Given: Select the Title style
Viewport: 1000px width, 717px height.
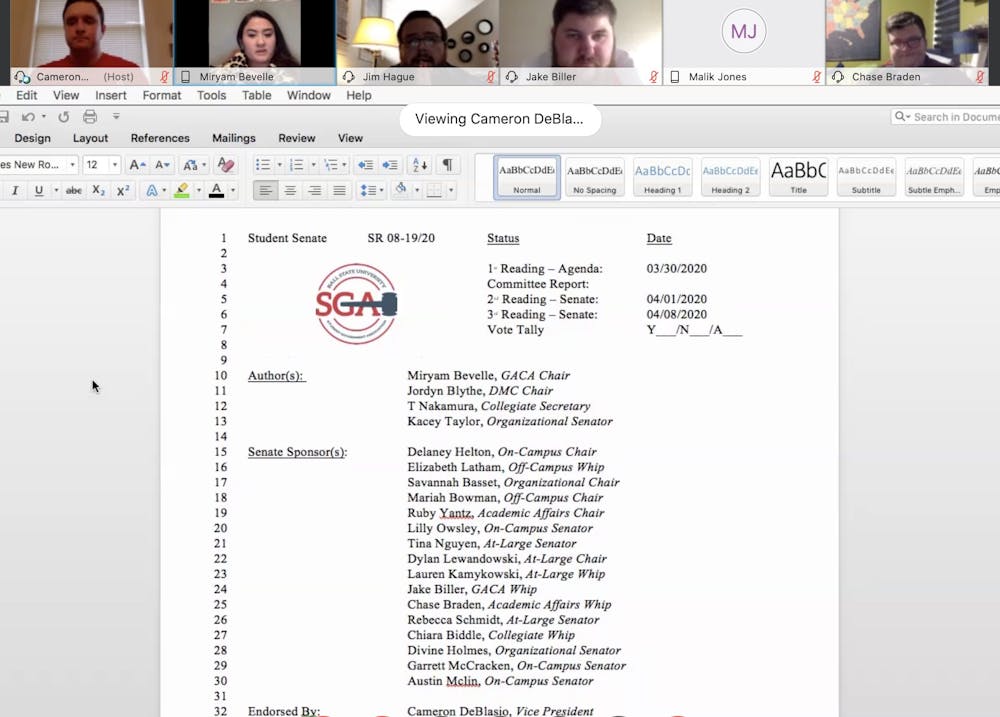Looking at the screenshot, I should 798,177.
